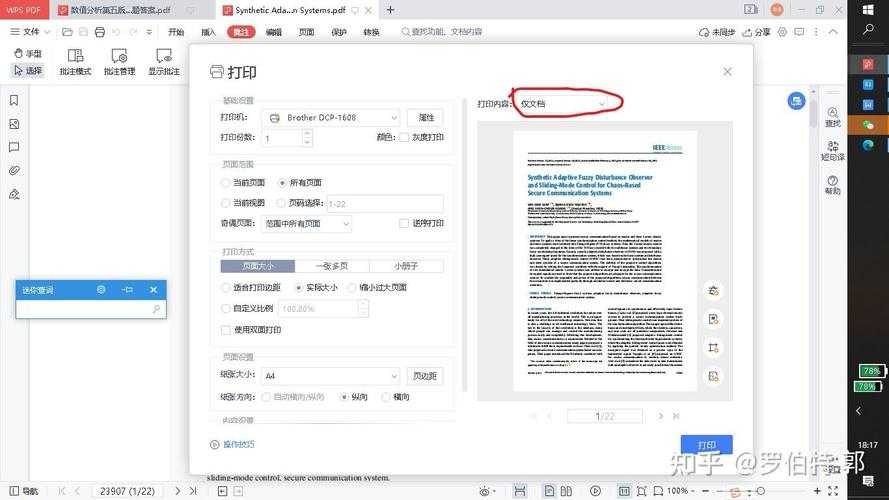The height and width of the screenshot is (500, 889).
Task: Select current page (当前页面) radio
Action: 225,183
